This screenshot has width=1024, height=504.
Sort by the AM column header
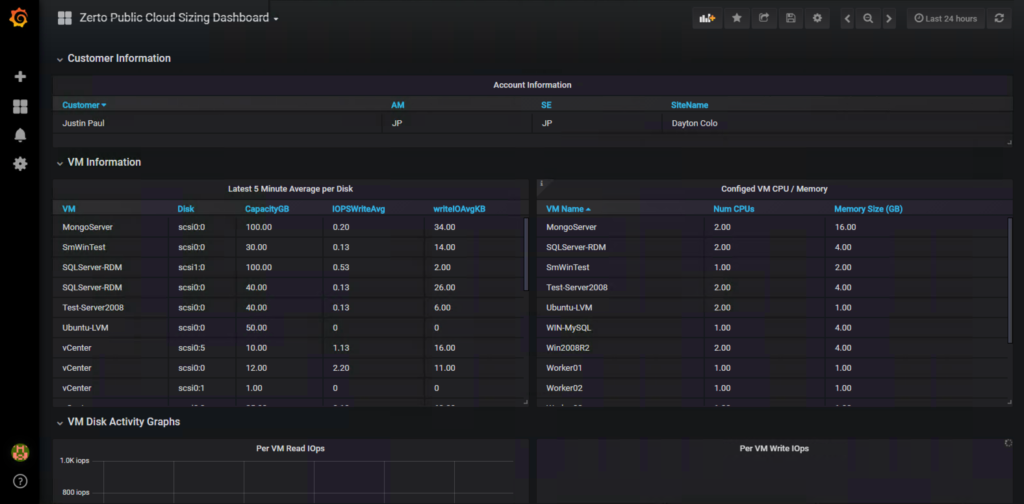click(398, 105)
